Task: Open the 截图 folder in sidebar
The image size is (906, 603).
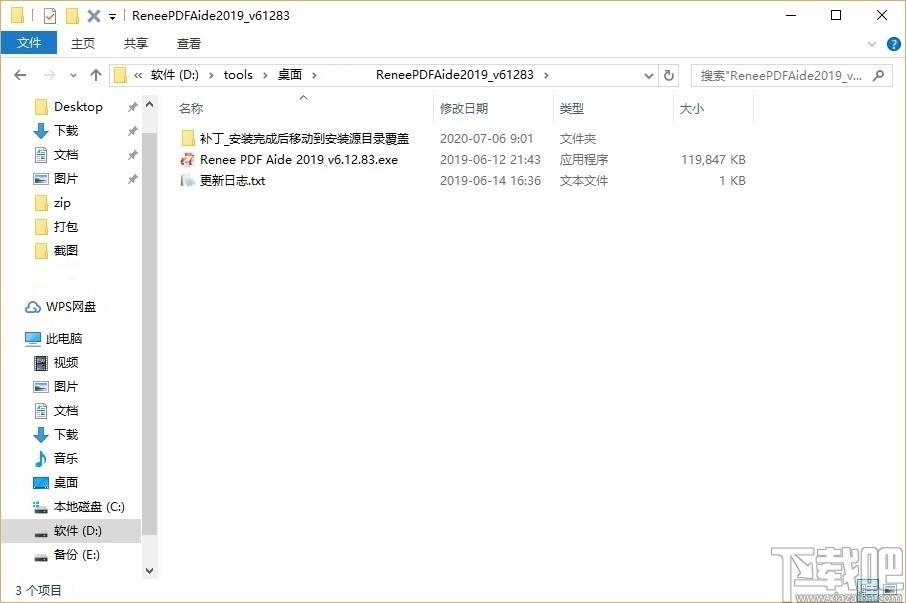Action: pos(66,251)
